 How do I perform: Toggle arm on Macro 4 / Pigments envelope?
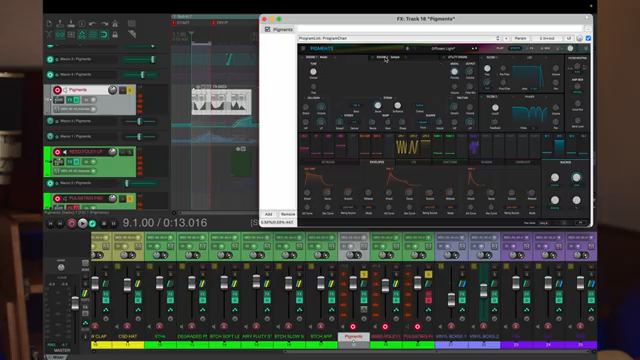50,75
